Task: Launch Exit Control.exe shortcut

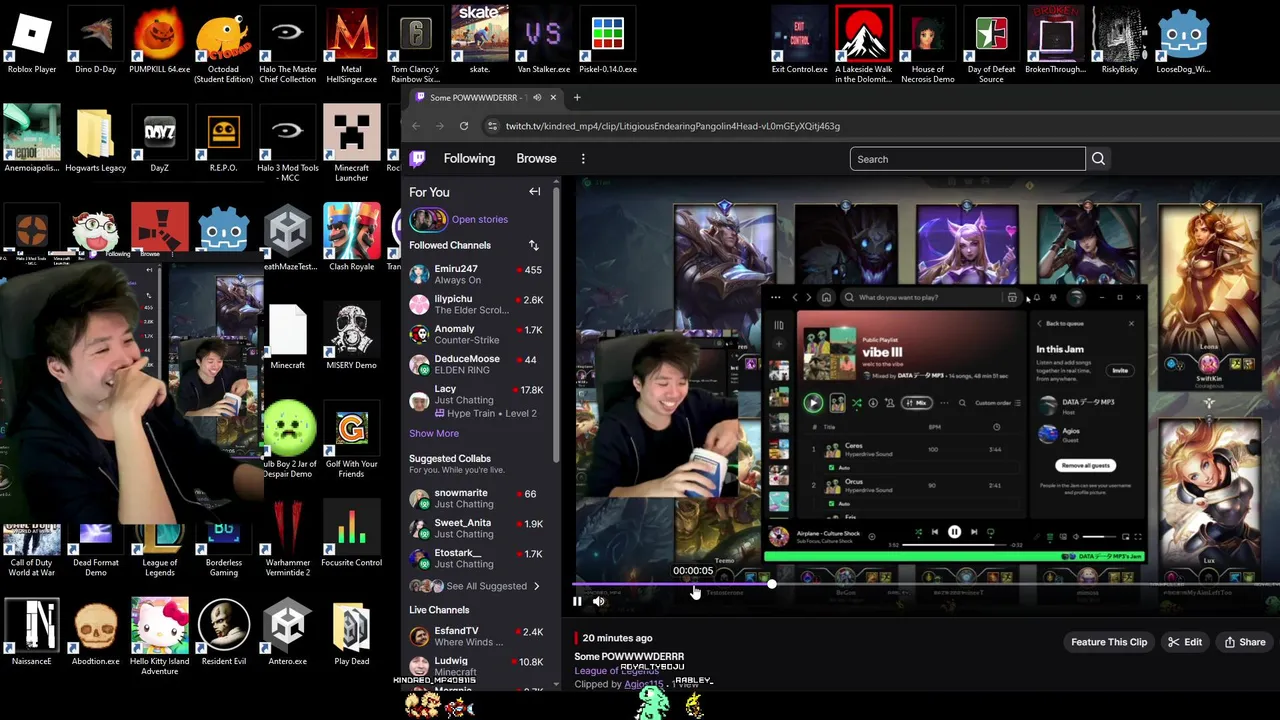Action: coord(799,40)
